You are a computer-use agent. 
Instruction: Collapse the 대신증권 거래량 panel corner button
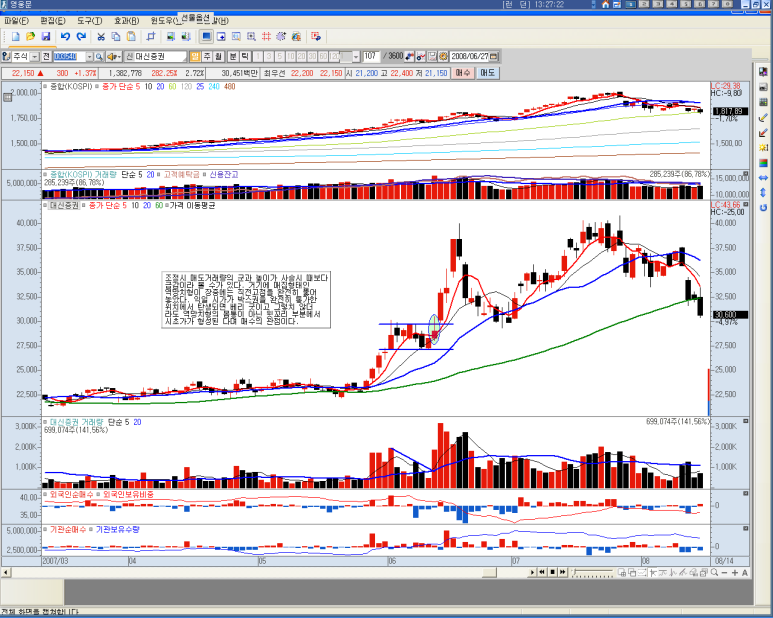coord(746,421)
